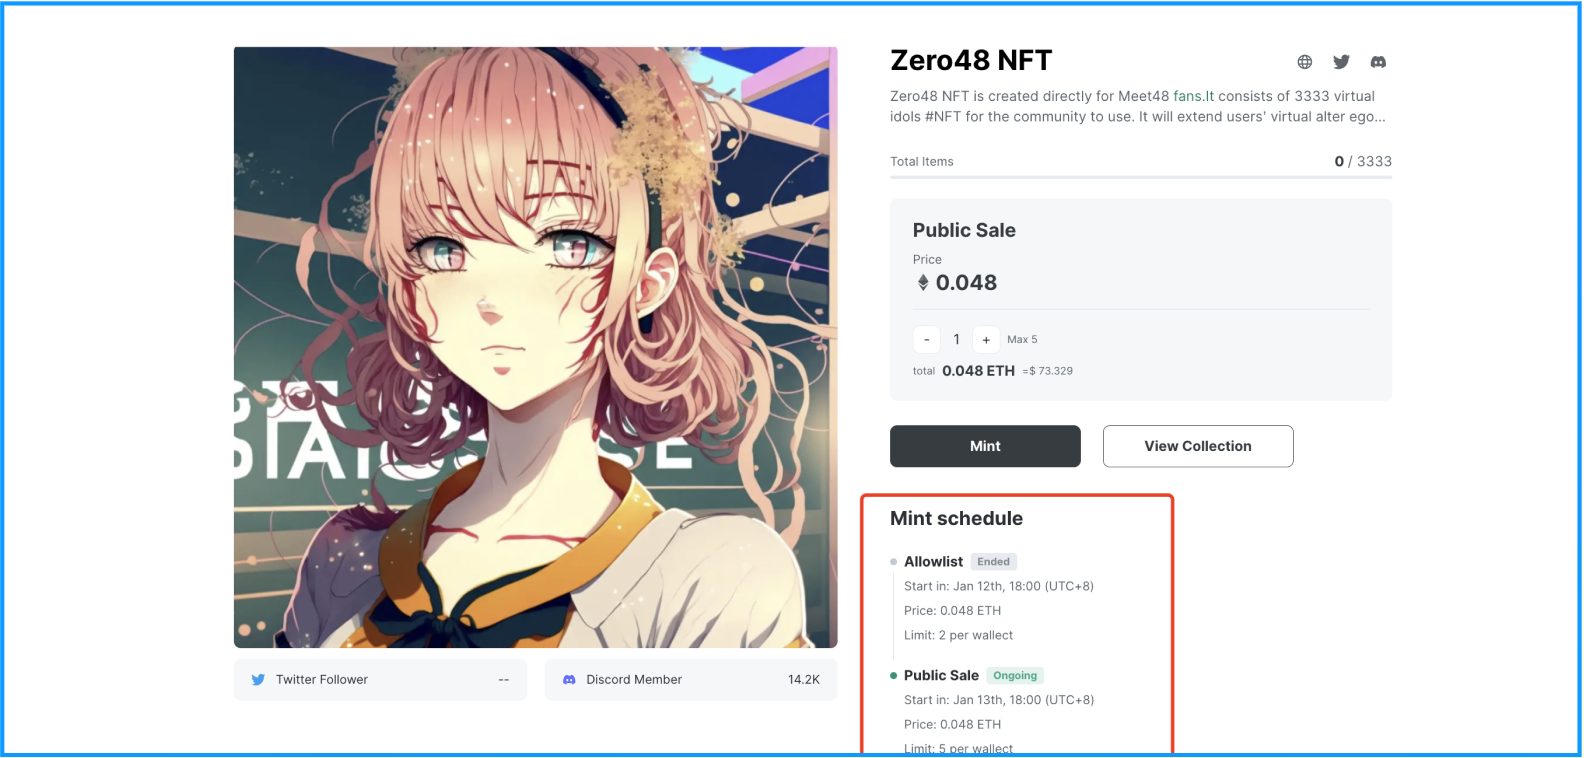The width and height of the screenshot is (1584, 758).
Task: Decrease mint quantity with the minus button
Action: click(926, 340)
